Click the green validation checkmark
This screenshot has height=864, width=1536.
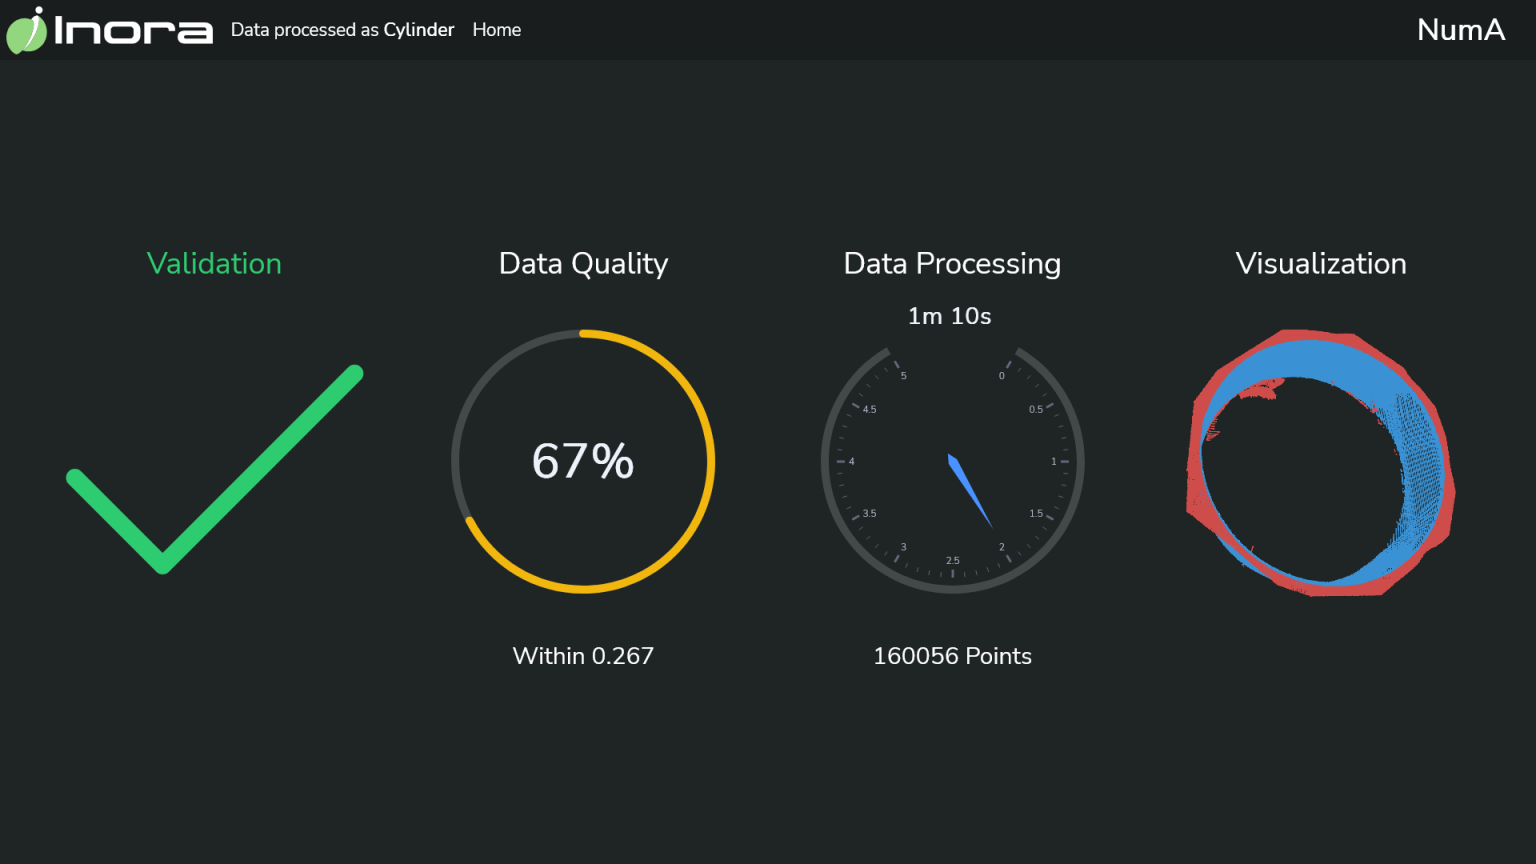point(214,469)
